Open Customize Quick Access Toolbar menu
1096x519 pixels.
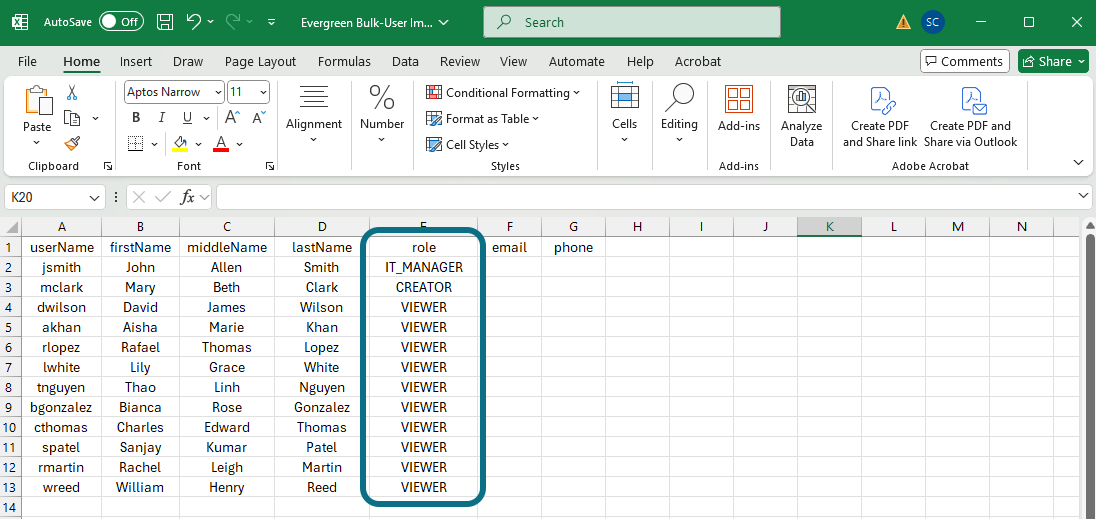click(272, 22)
